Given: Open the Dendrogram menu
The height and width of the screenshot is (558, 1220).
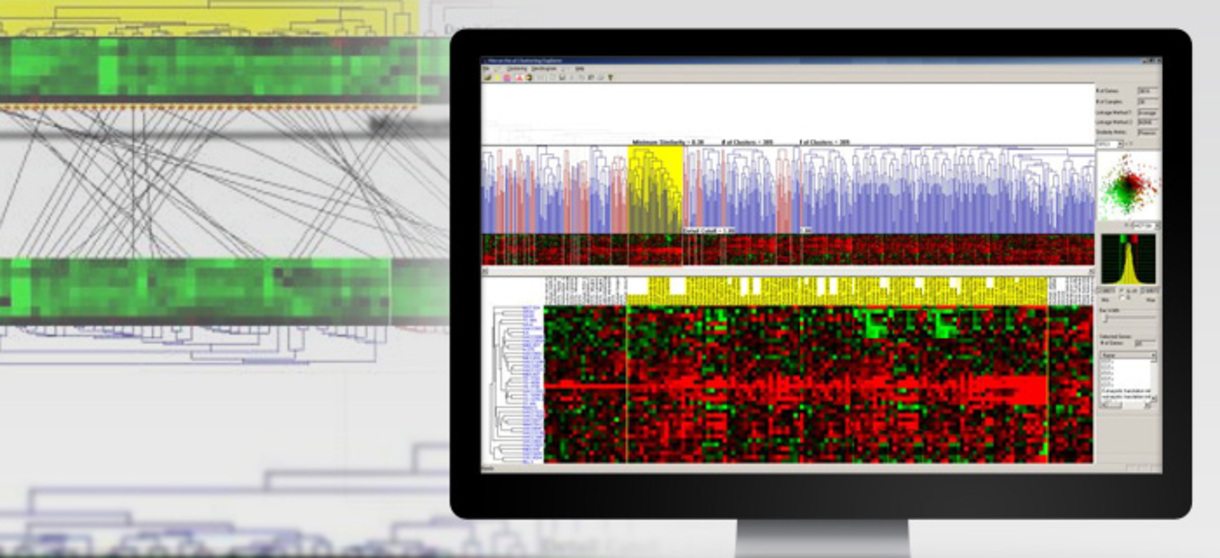Looking at the screenshot, I should [x=544, y=68].
